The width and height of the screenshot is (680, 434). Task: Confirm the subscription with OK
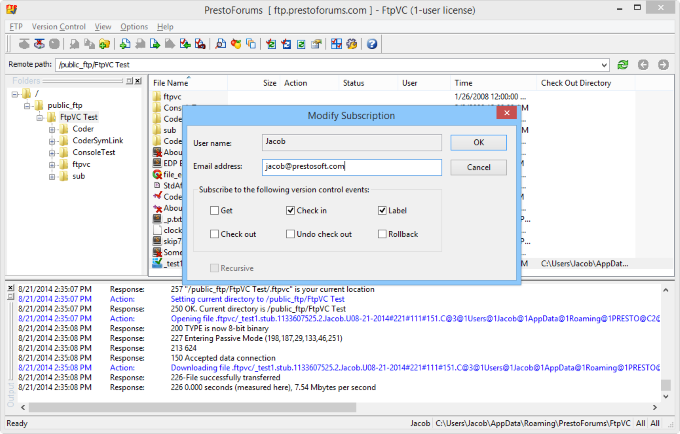click(x=478, y=143)
